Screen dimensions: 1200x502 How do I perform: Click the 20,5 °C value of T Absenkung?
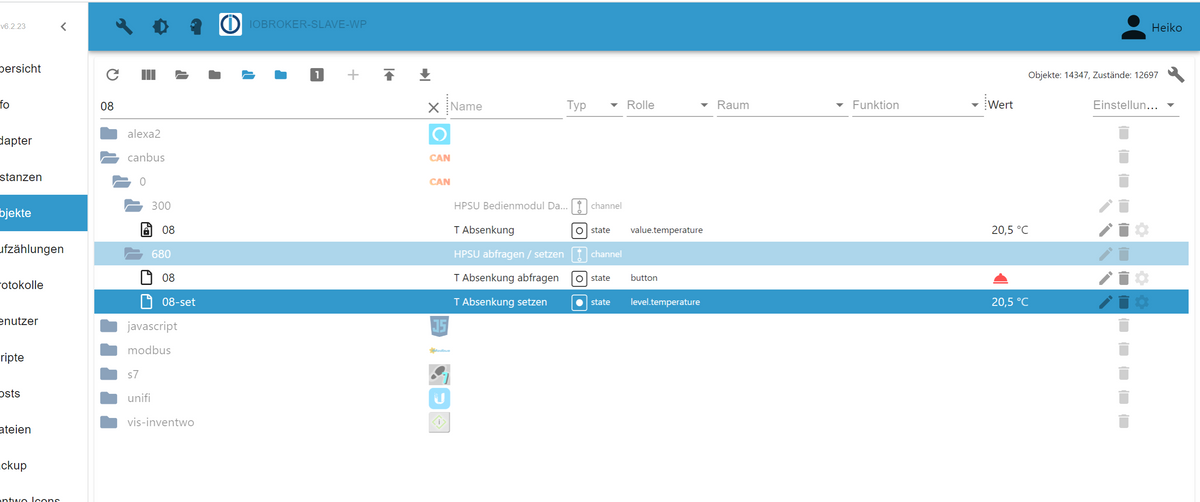[x=1009, y=230]
